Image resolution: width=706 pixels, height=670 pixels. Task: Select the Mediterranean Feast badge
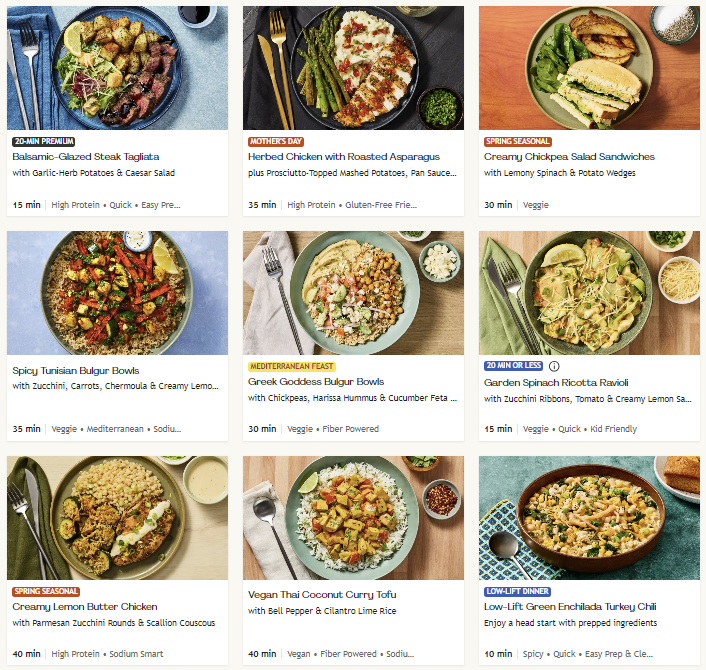pos(291,366)
